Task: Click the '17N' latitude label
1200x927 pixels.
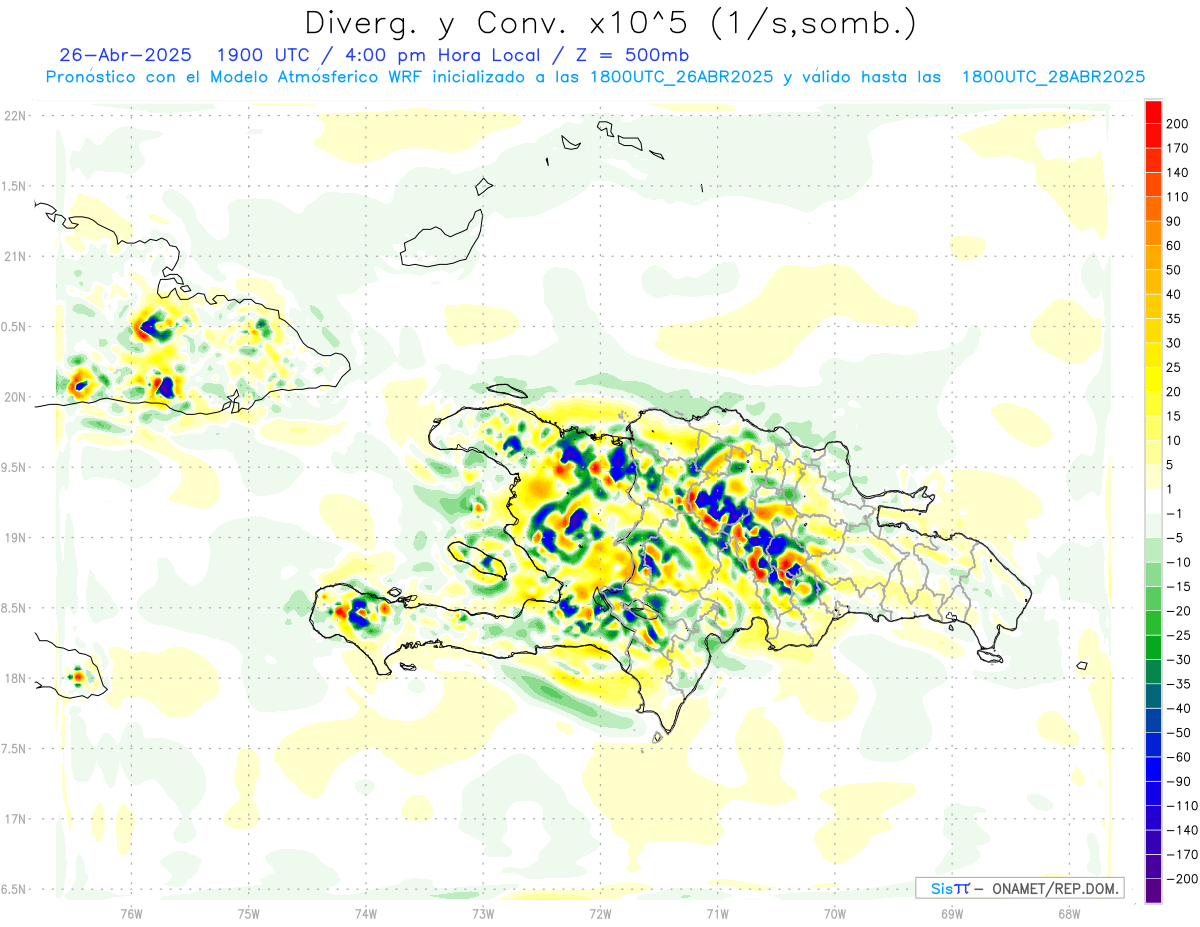Action: 14,819
